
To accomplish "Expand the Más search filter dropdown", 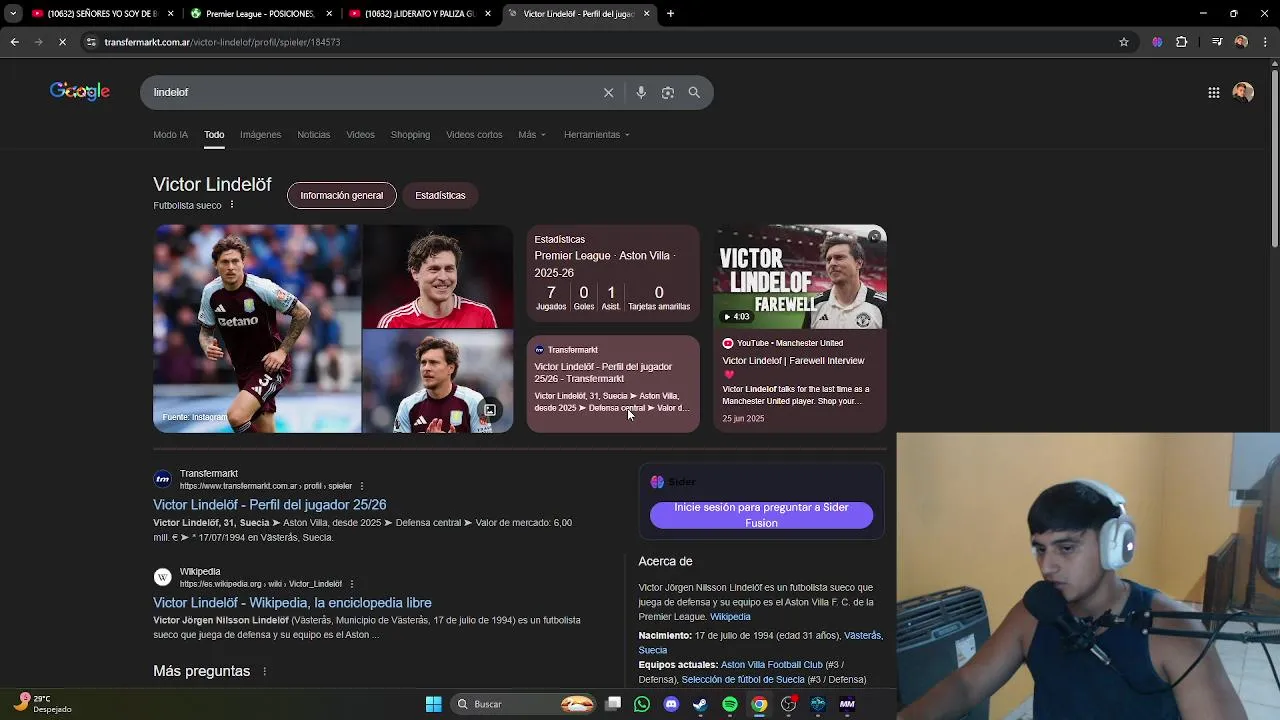I will [x=532, y=135].
